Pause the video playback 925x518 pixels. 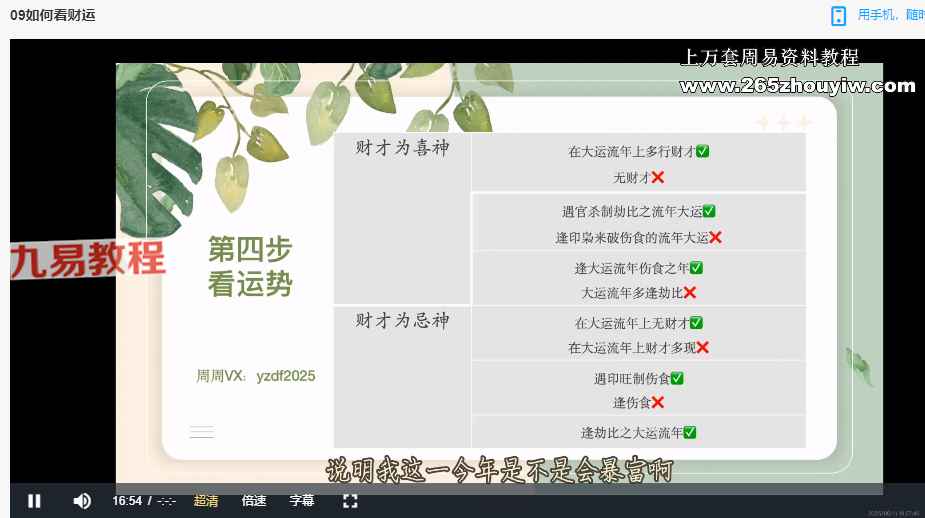34,501
